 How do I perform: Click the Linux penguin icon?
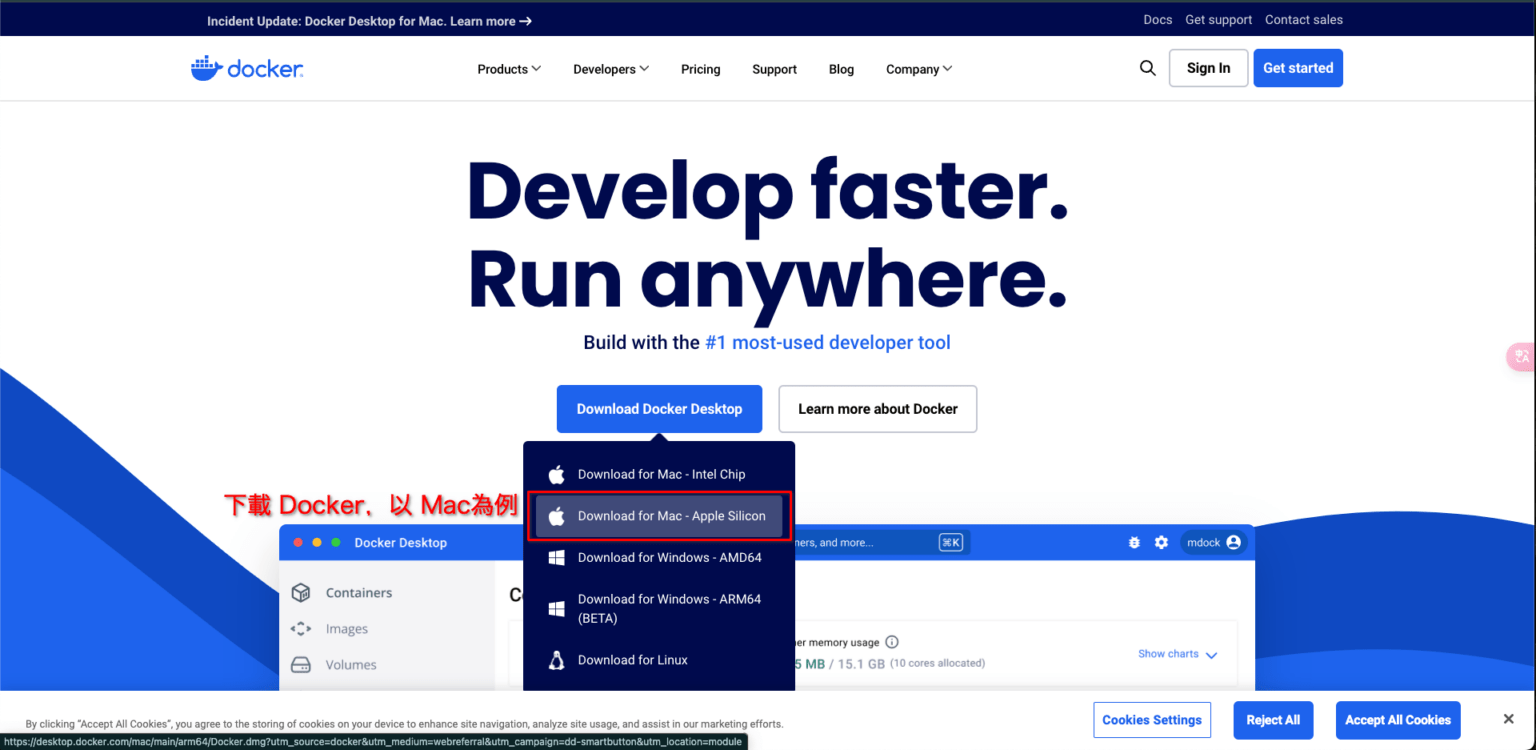(x=557, y=660)
